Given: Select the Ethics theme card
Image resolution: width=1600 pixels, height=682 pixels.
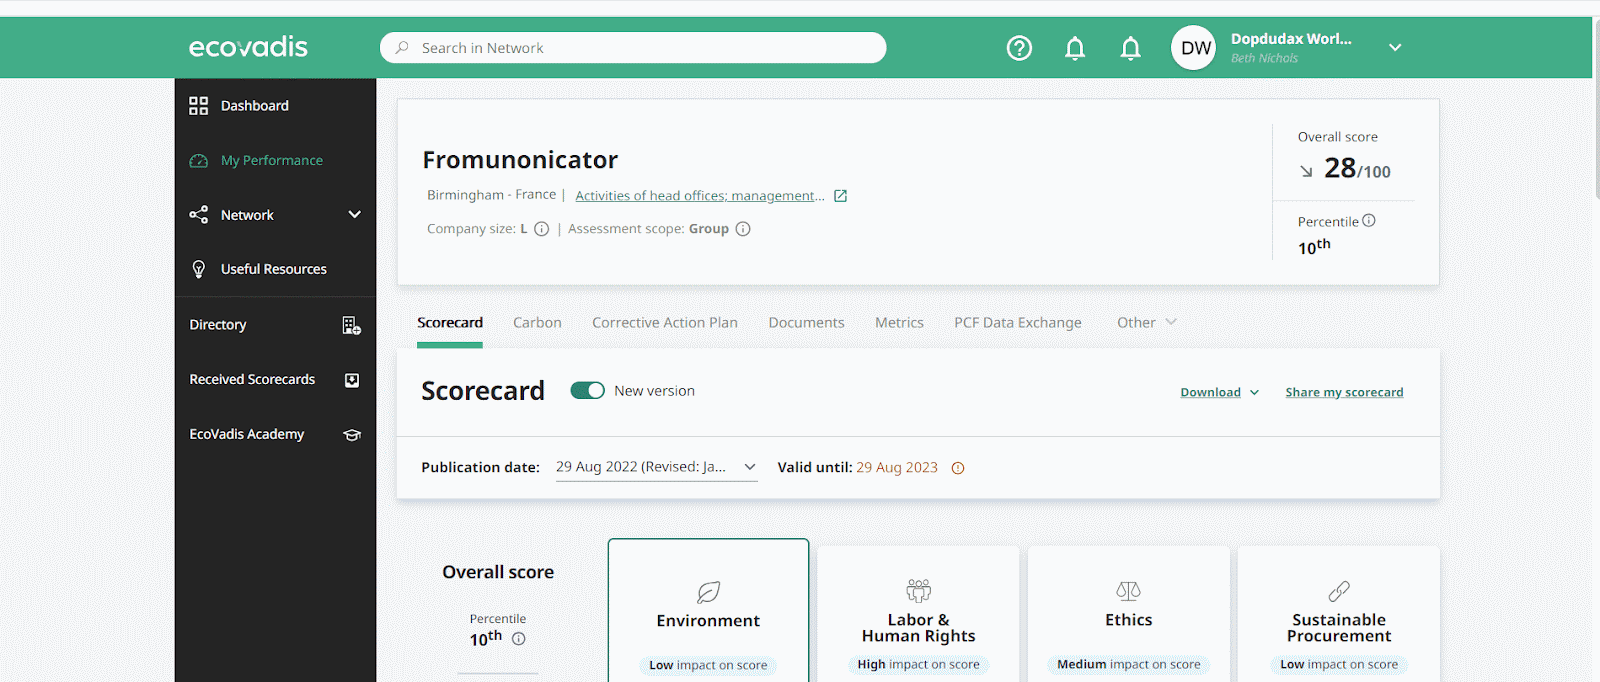Looking at the screenshot, I should 1129,614.
